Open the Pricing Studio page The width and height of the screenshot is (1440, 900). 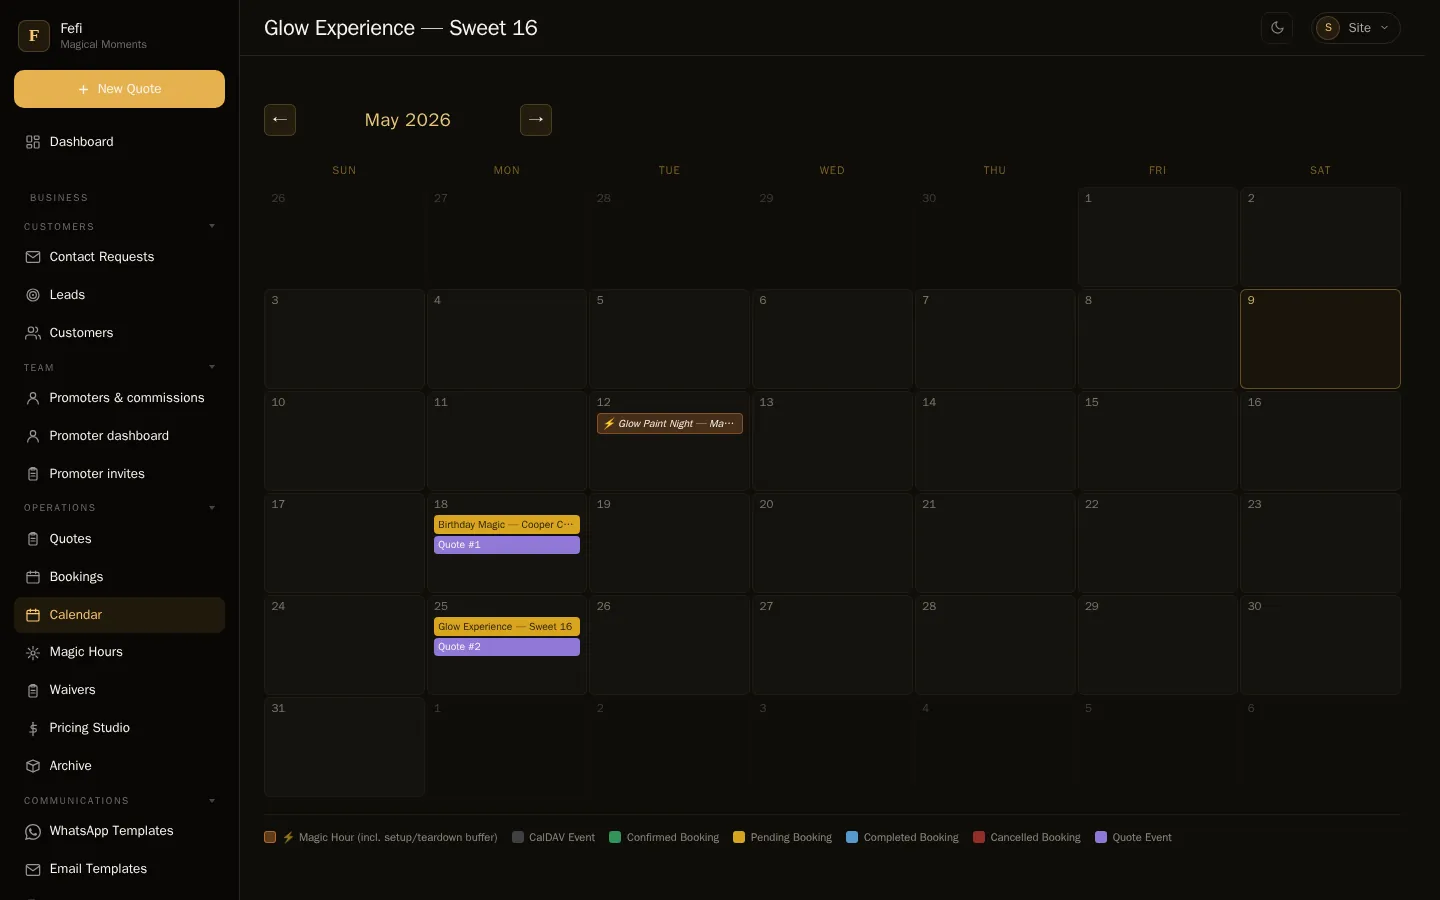pos(119,728)
